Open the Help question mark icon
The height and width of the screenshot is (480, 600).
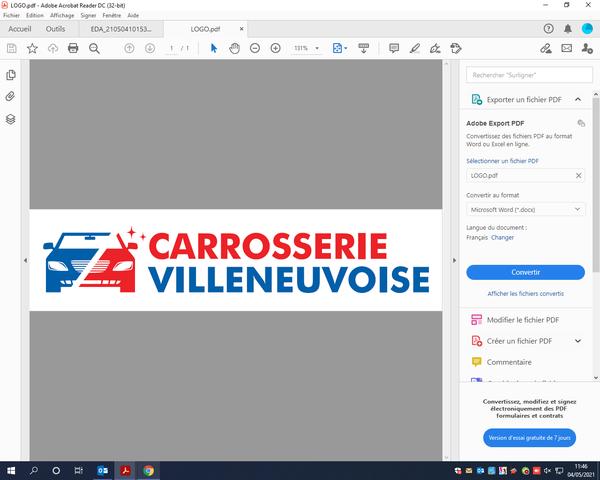tap(548, 29)
